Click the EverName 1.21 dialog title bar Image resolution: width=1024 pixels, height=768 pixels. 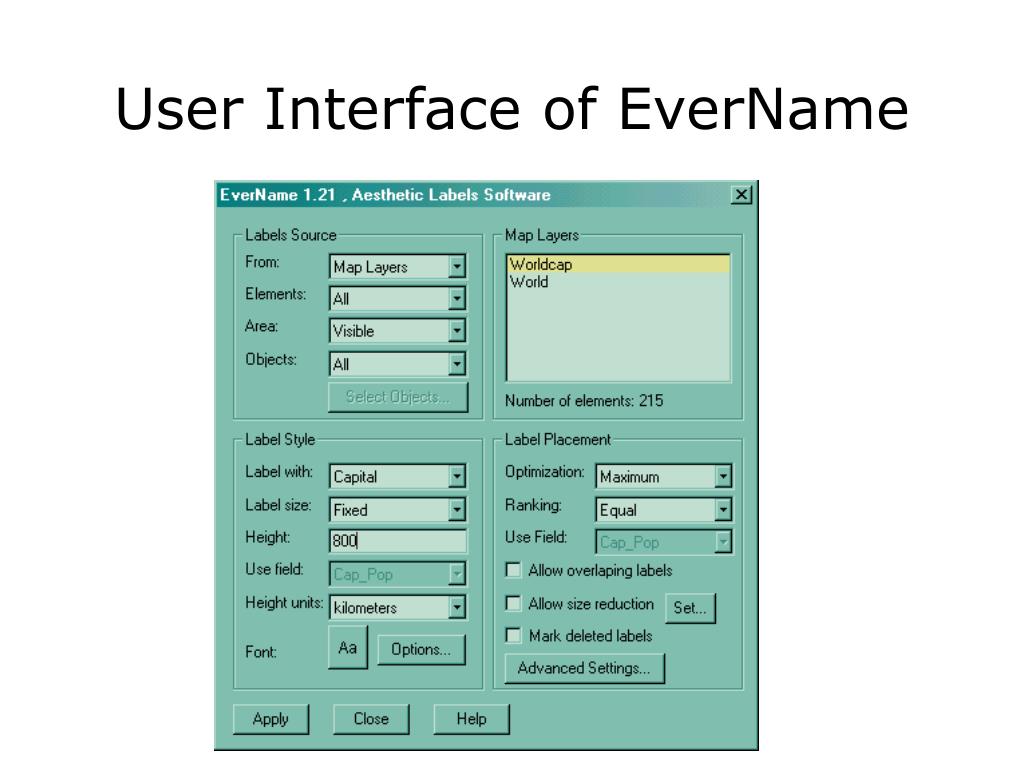pyautogui.click(x=486, y=195)
